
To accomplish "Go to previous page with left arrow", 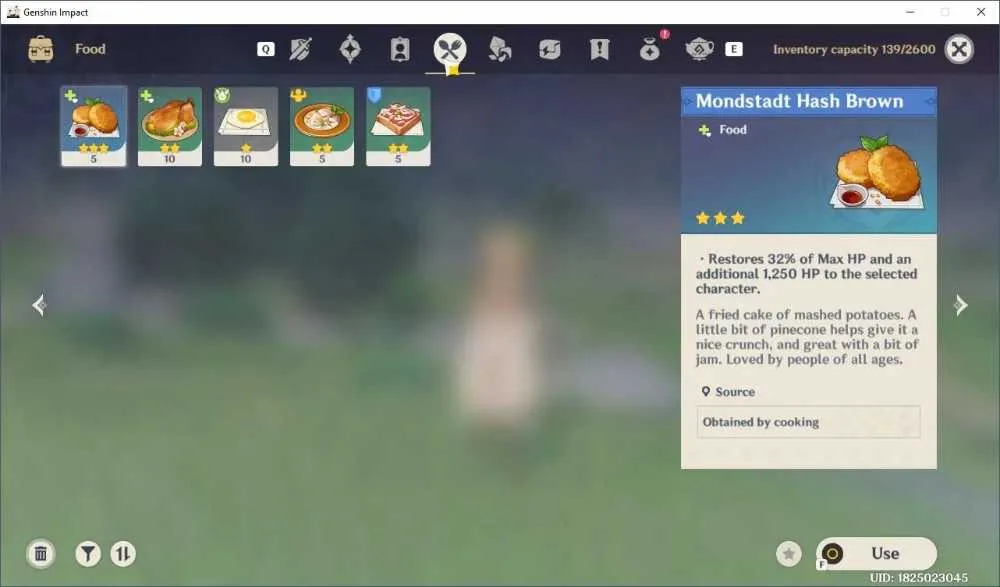I will pos(39,305).
